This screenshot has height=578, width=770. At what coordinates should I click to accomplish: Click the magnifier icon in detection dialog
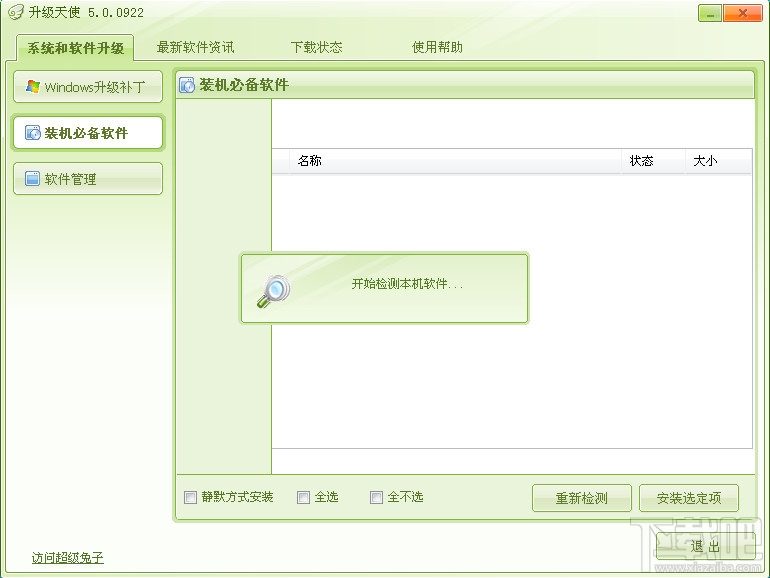pos(274,291)
